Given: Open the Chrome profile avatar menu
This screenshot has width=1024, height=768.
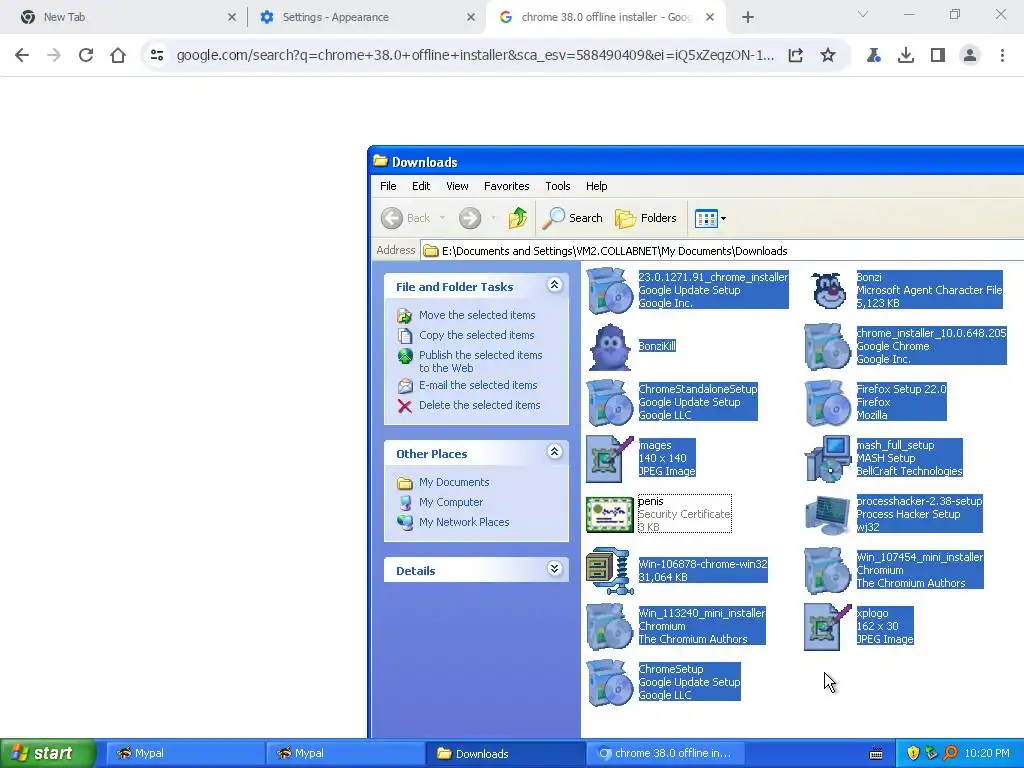Looking at the screenshot, I should pyautogui.click(x=970, y=56).
